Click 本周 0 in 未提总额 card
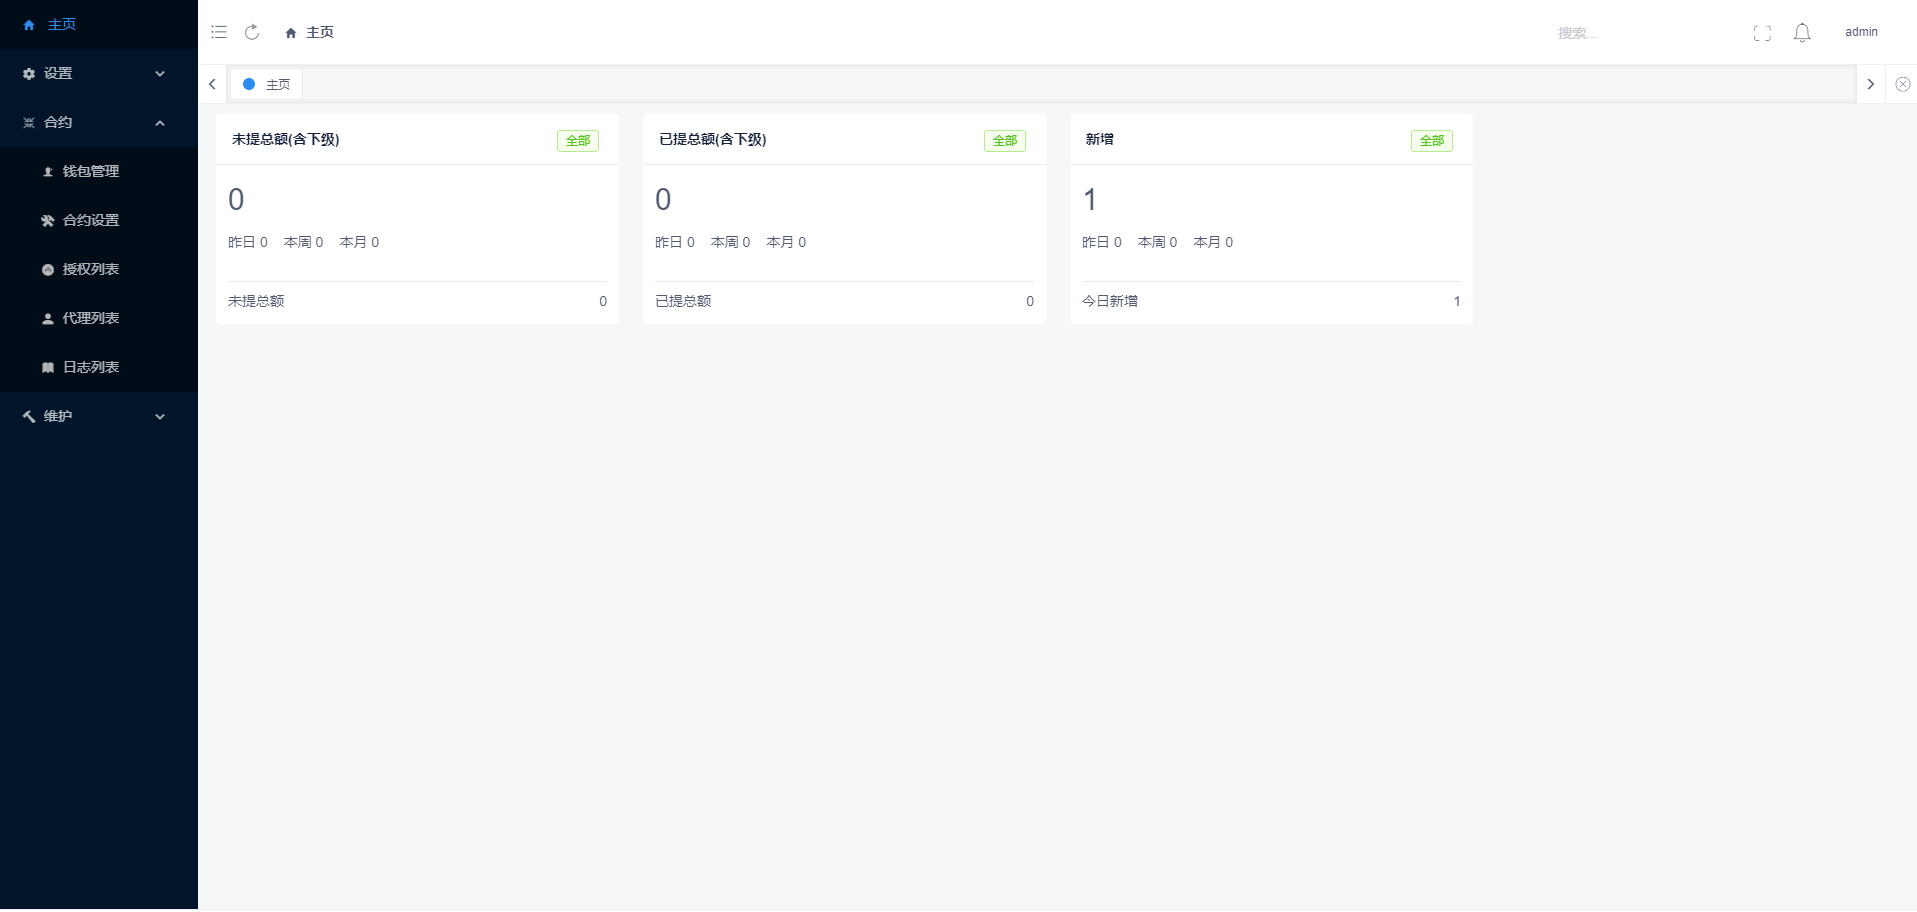Viewport: 1917px width, 912px height. (304, 242)
